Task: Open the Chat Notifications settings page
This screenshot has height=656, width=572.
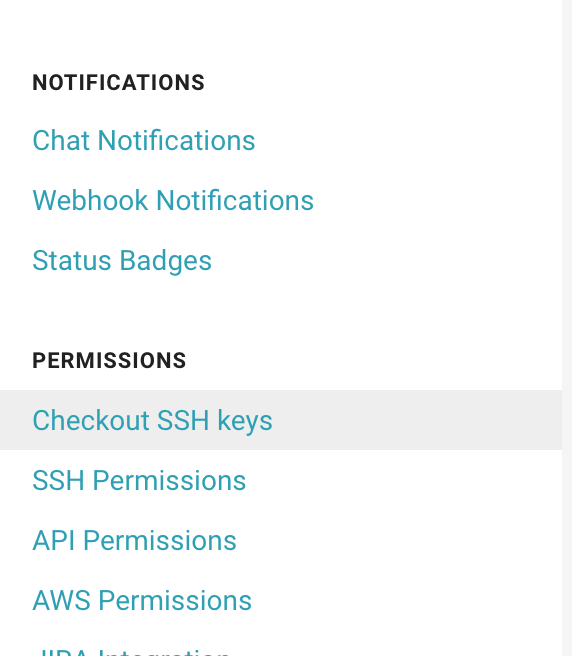Action: [x=144, y=140]
